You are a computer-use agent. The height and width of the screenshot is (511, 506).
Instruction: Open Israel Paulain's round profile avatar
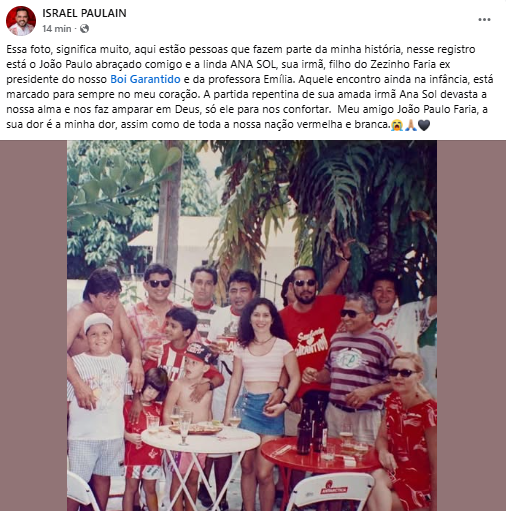[21, 21]
